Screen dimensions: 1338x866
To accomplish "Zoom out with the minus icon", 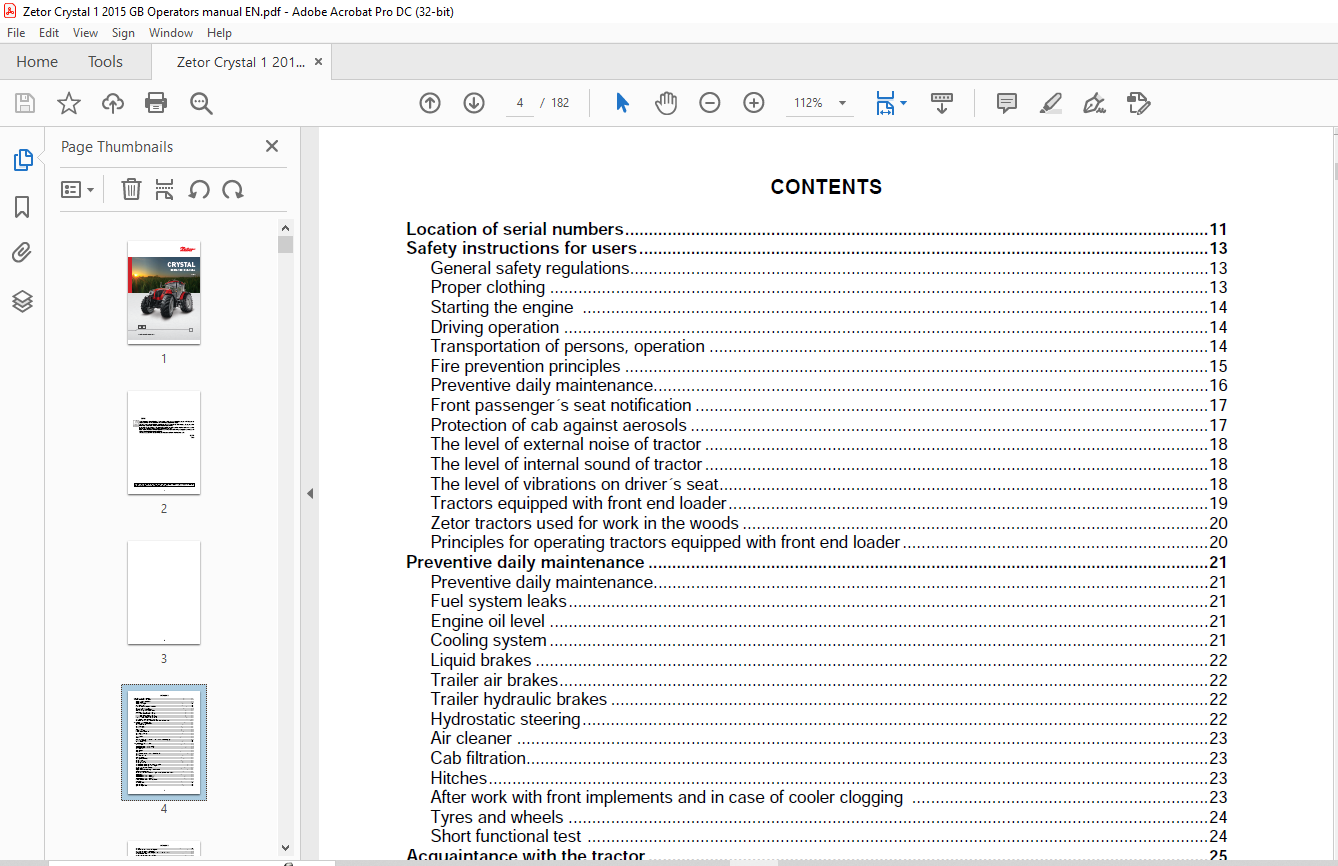I will click(710, 103).
